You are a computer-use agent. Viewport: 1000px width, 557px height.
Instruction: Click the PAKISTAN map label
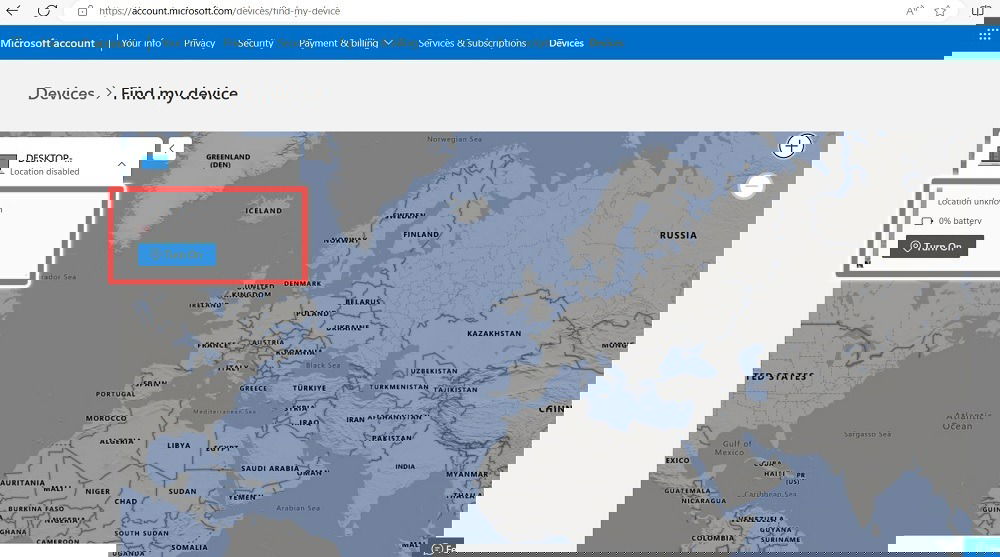(391, 438)
